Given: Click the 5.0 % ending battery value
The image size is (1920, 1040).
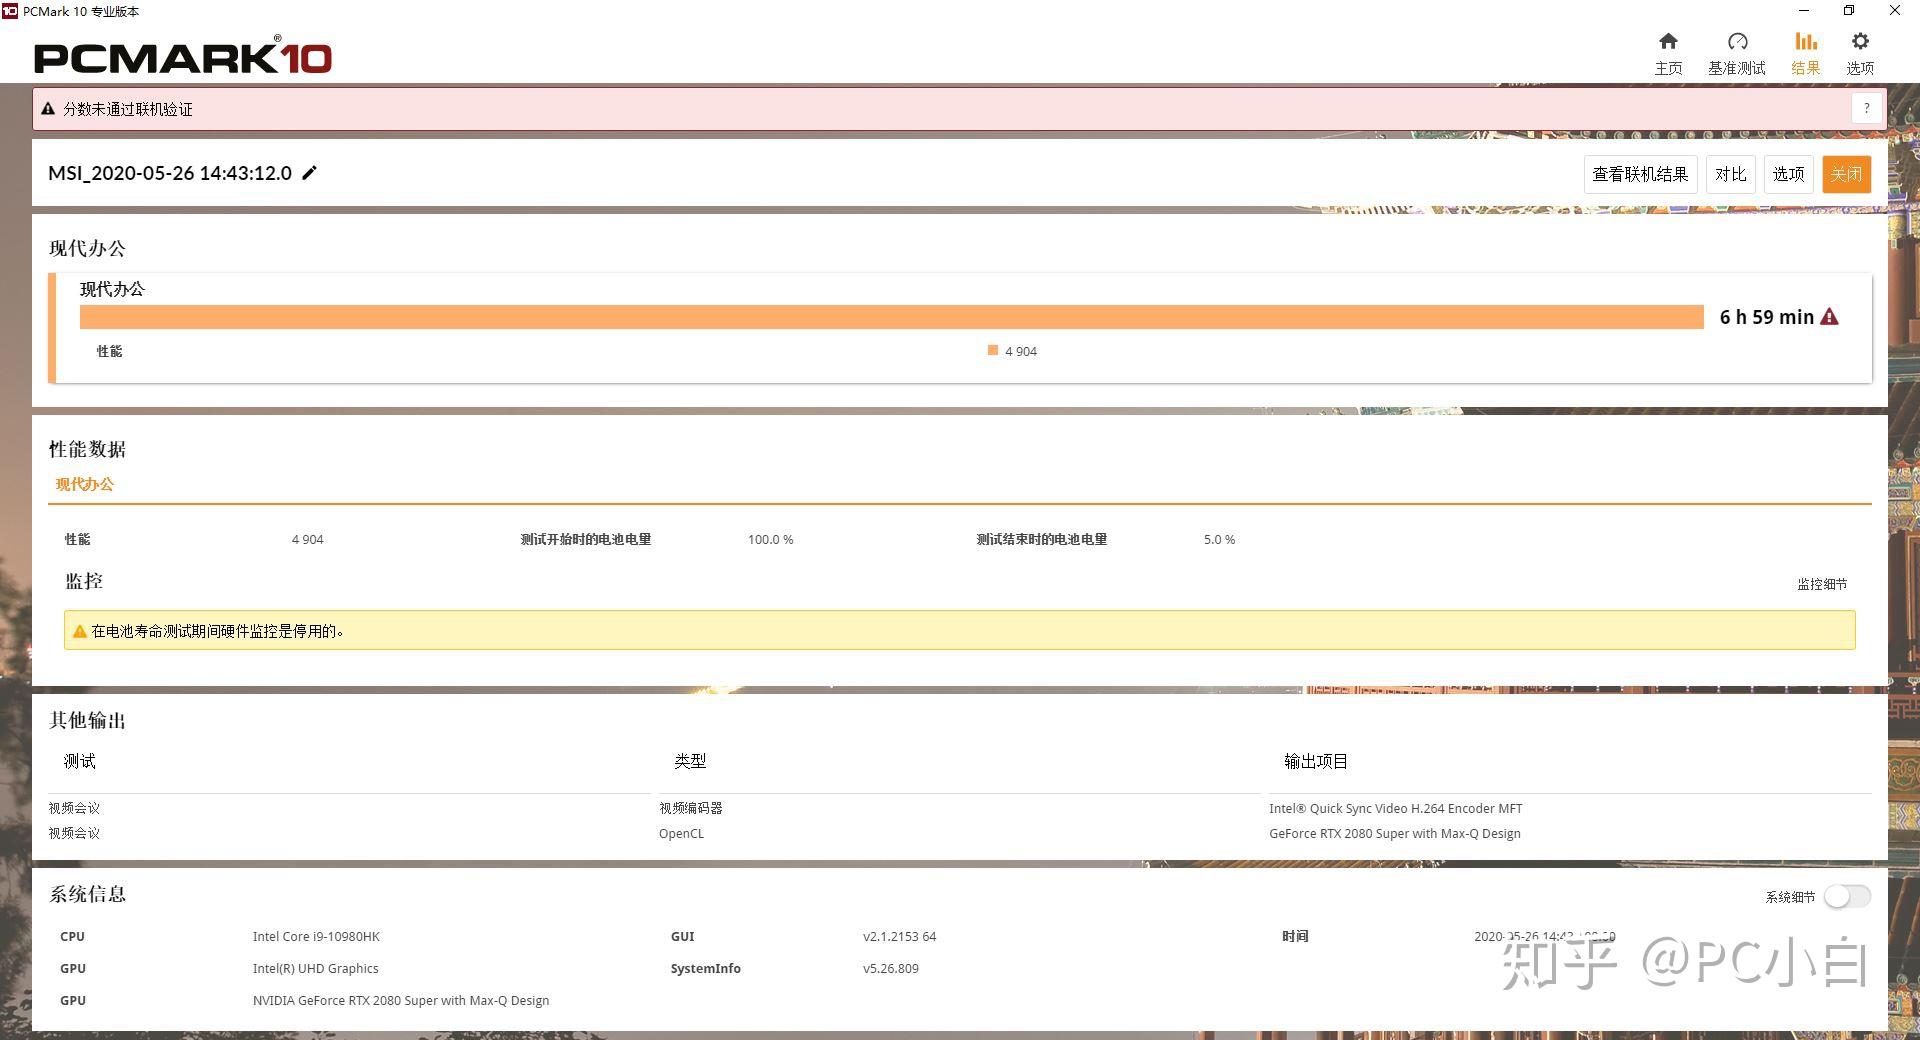Looking at the screenshot, I should [1219, 539].
